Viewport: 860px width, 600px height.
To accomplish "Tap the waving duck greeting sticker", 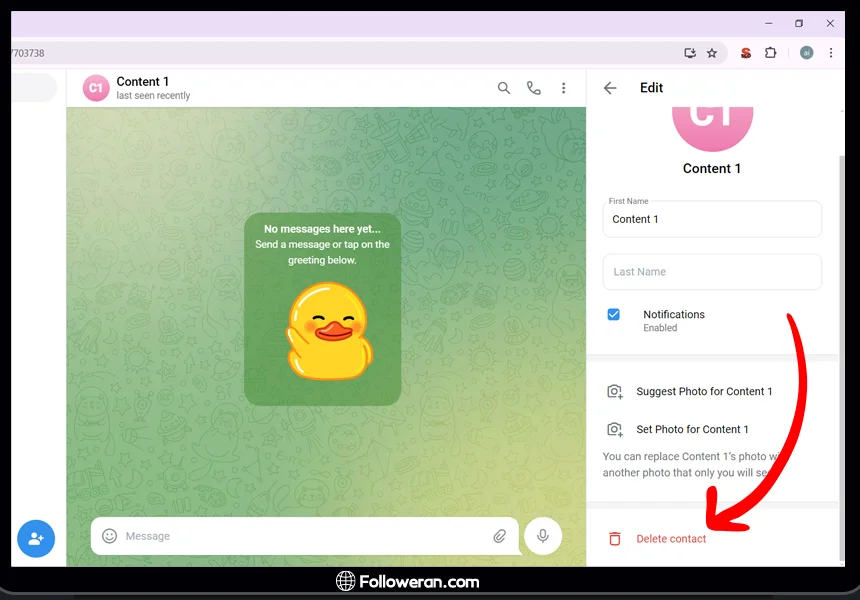I will coord(323,331).
